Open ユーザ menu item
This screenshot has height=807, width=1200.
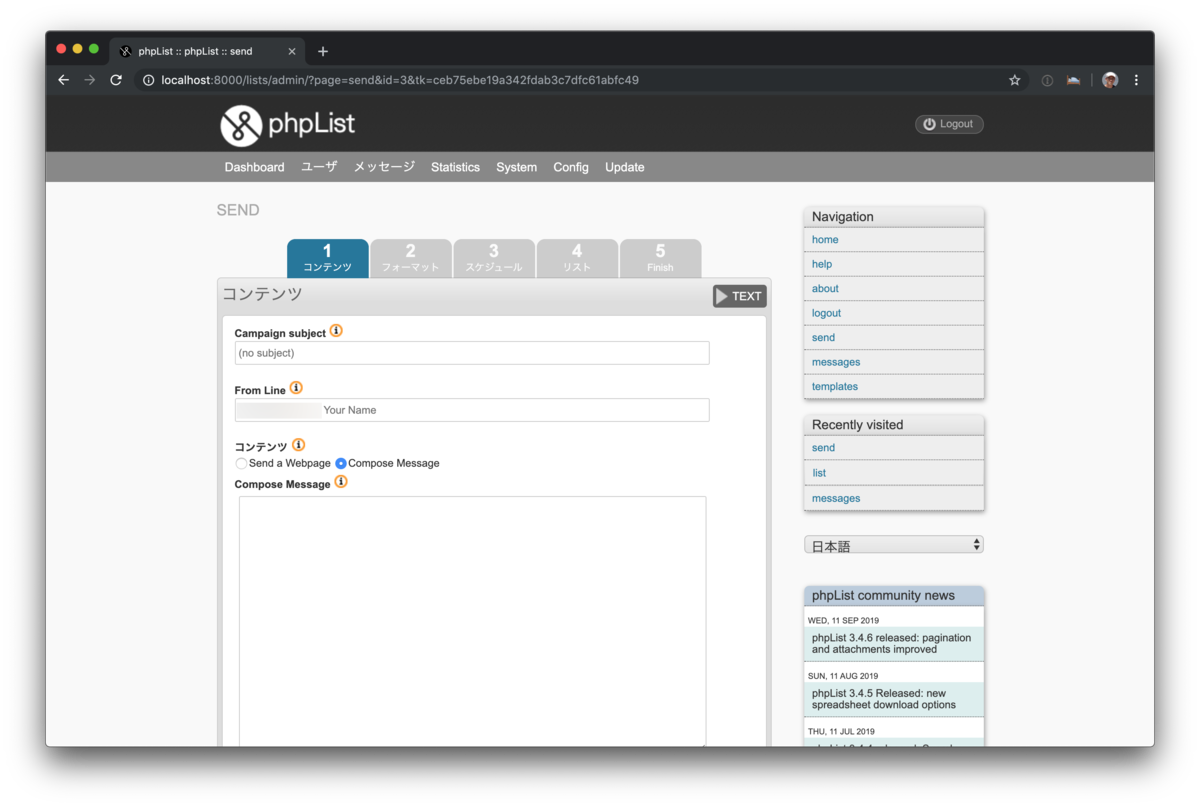[x=319, y=167]
